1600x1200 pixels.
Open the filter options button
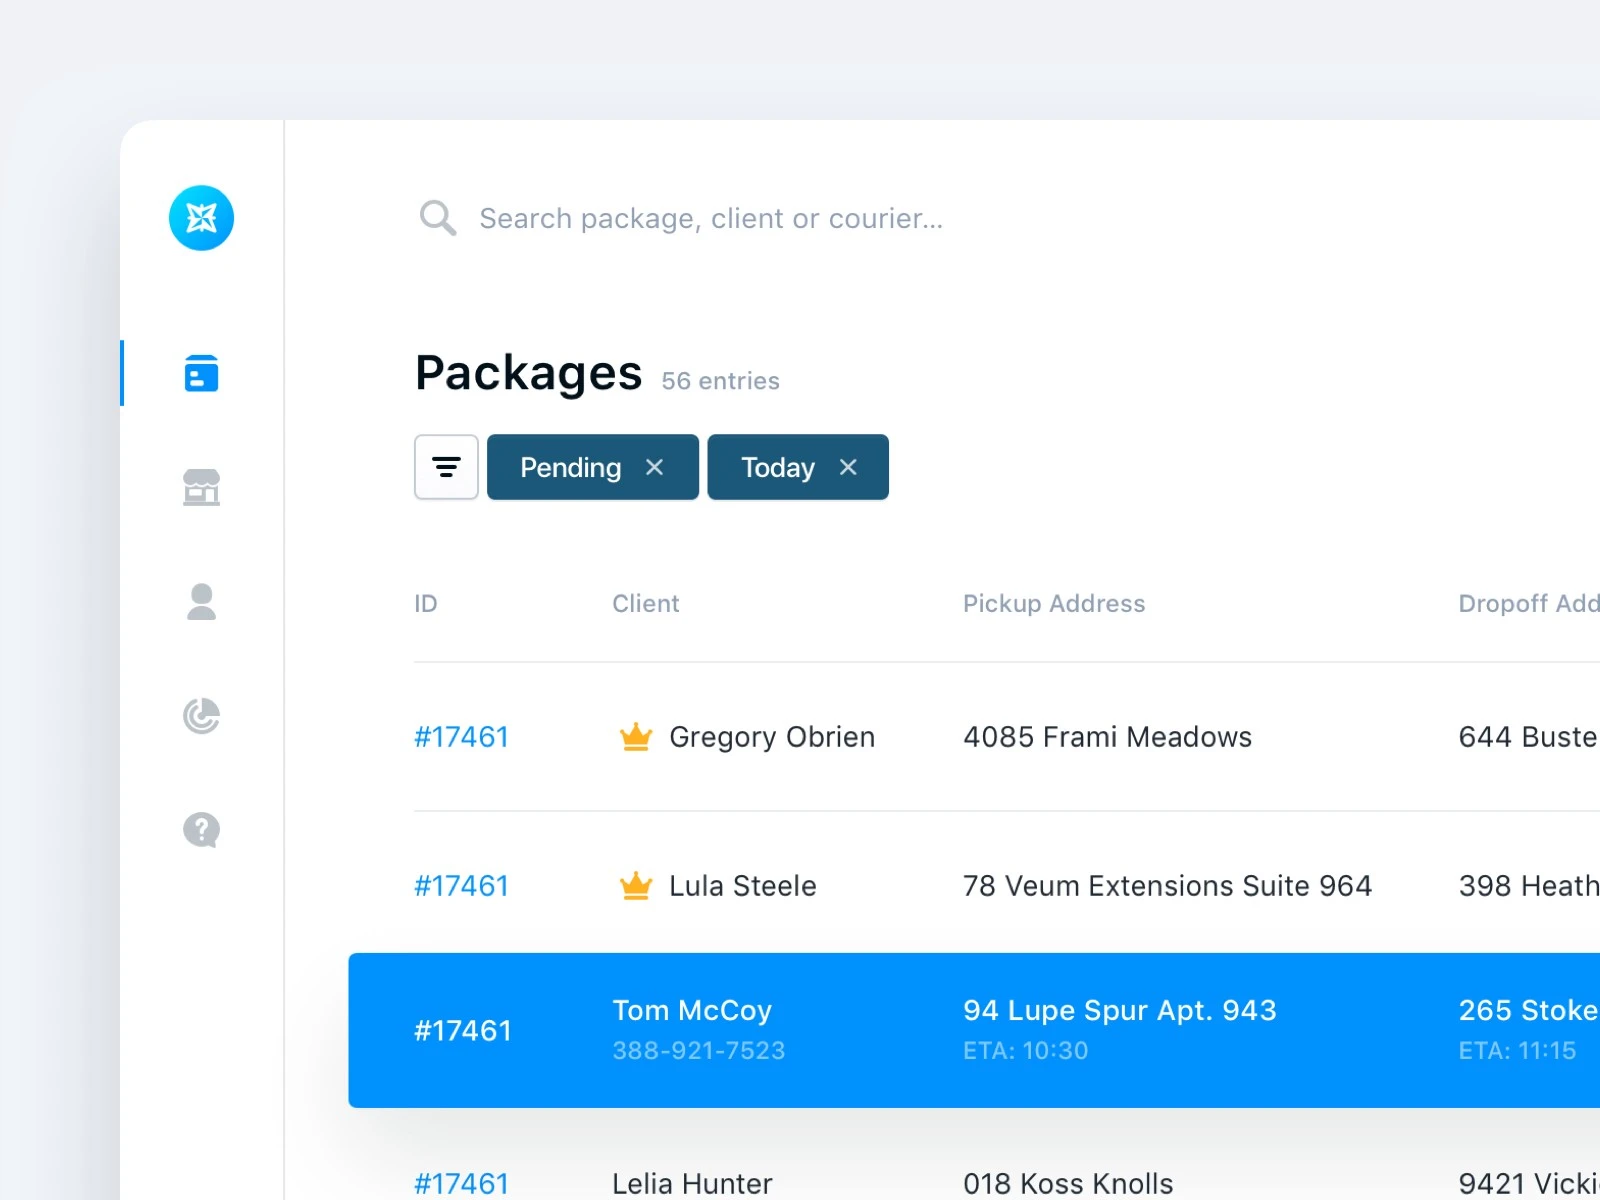point(446,467)
